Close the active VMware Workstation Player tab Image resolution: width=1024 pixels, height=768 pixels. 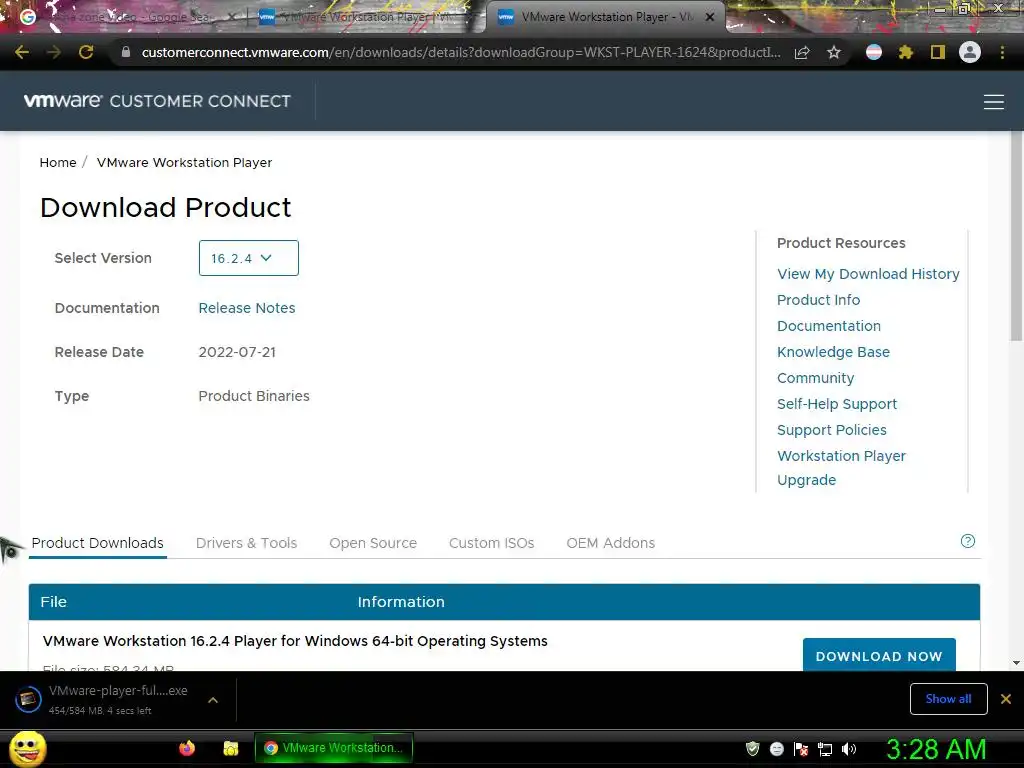coord(710,17)
